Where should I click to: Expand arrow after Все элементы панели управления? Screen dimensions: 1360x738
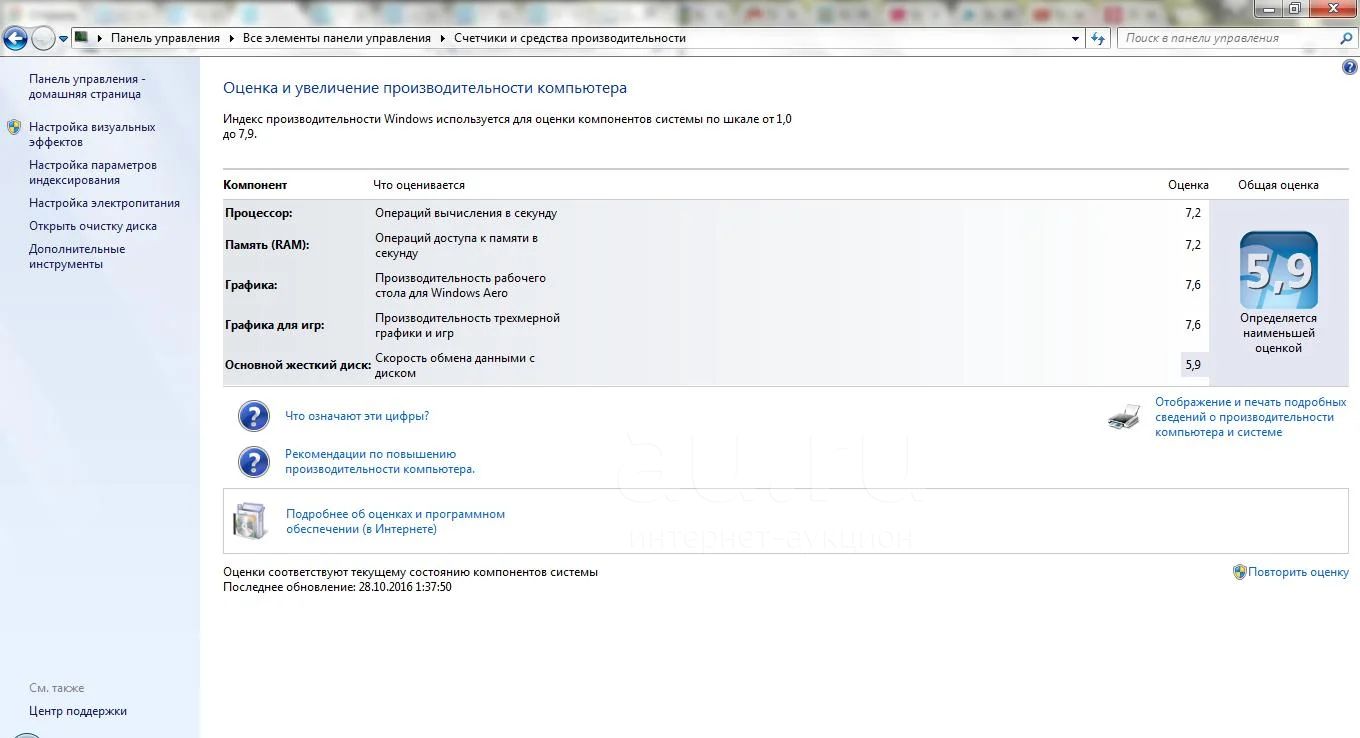(x=442, y=38)
